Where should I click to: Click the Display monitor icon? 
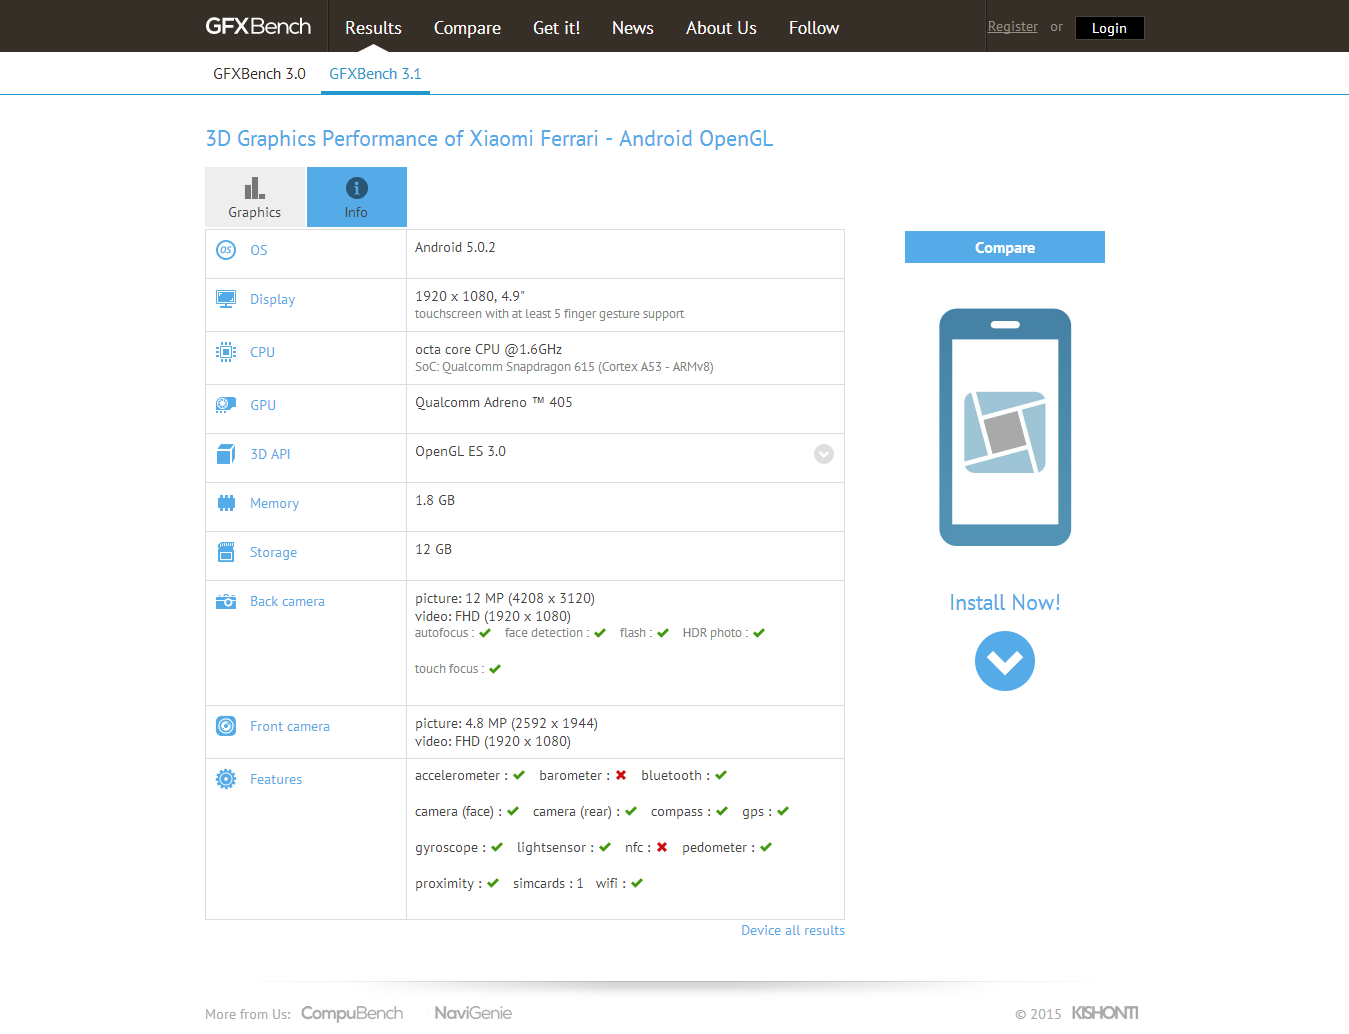226,299
